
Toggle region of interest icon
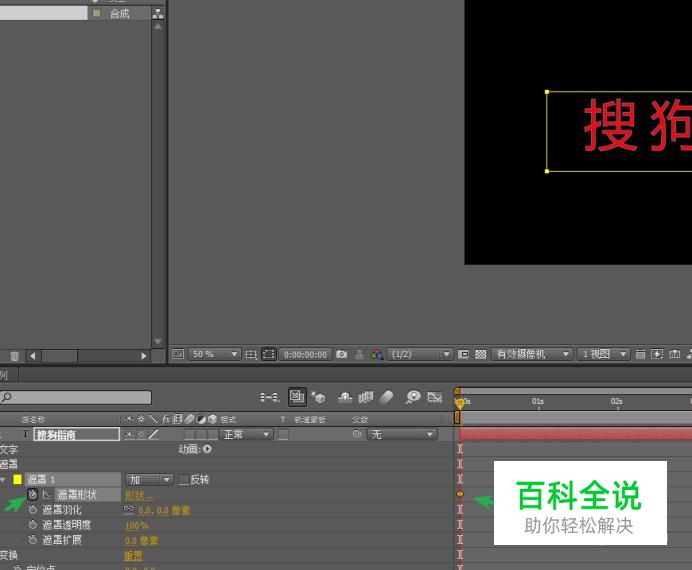463,354
